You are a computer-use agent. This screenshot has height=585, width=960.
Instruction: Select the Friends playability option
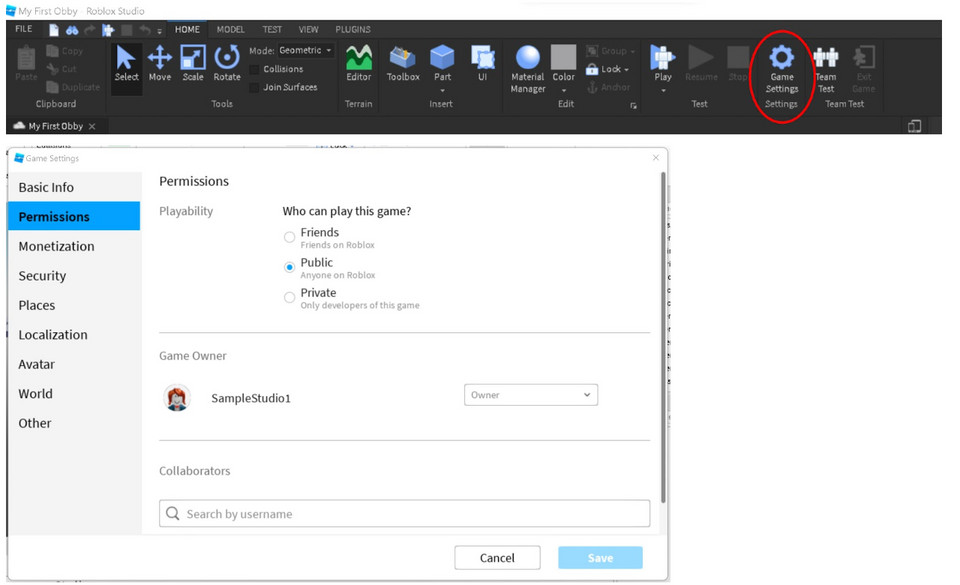click(290, 237)
